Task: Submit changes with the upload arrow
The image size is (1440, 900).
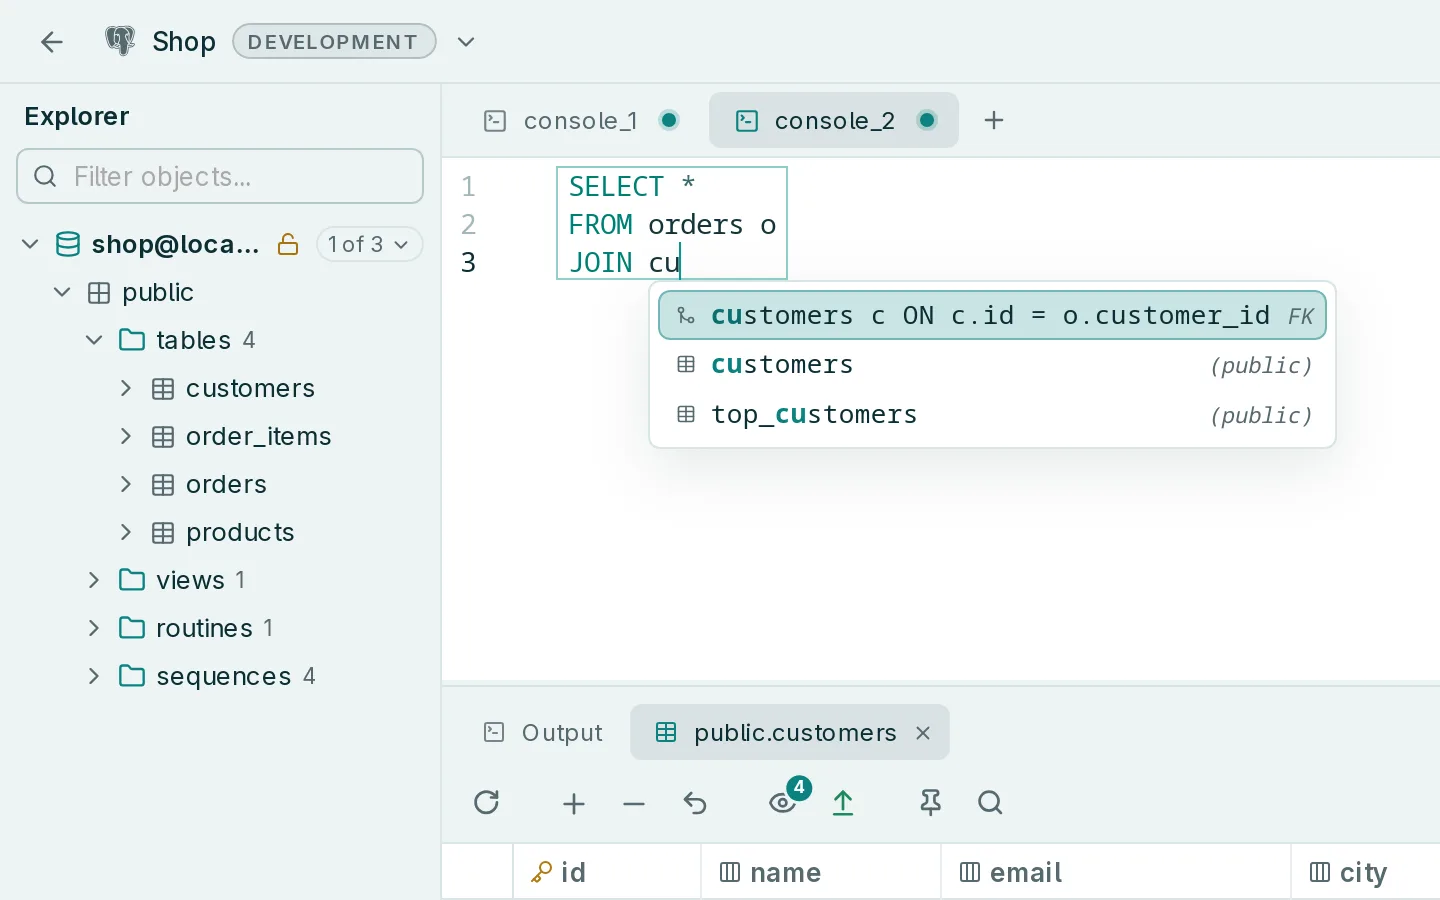Action: click(x=843, y=803)
